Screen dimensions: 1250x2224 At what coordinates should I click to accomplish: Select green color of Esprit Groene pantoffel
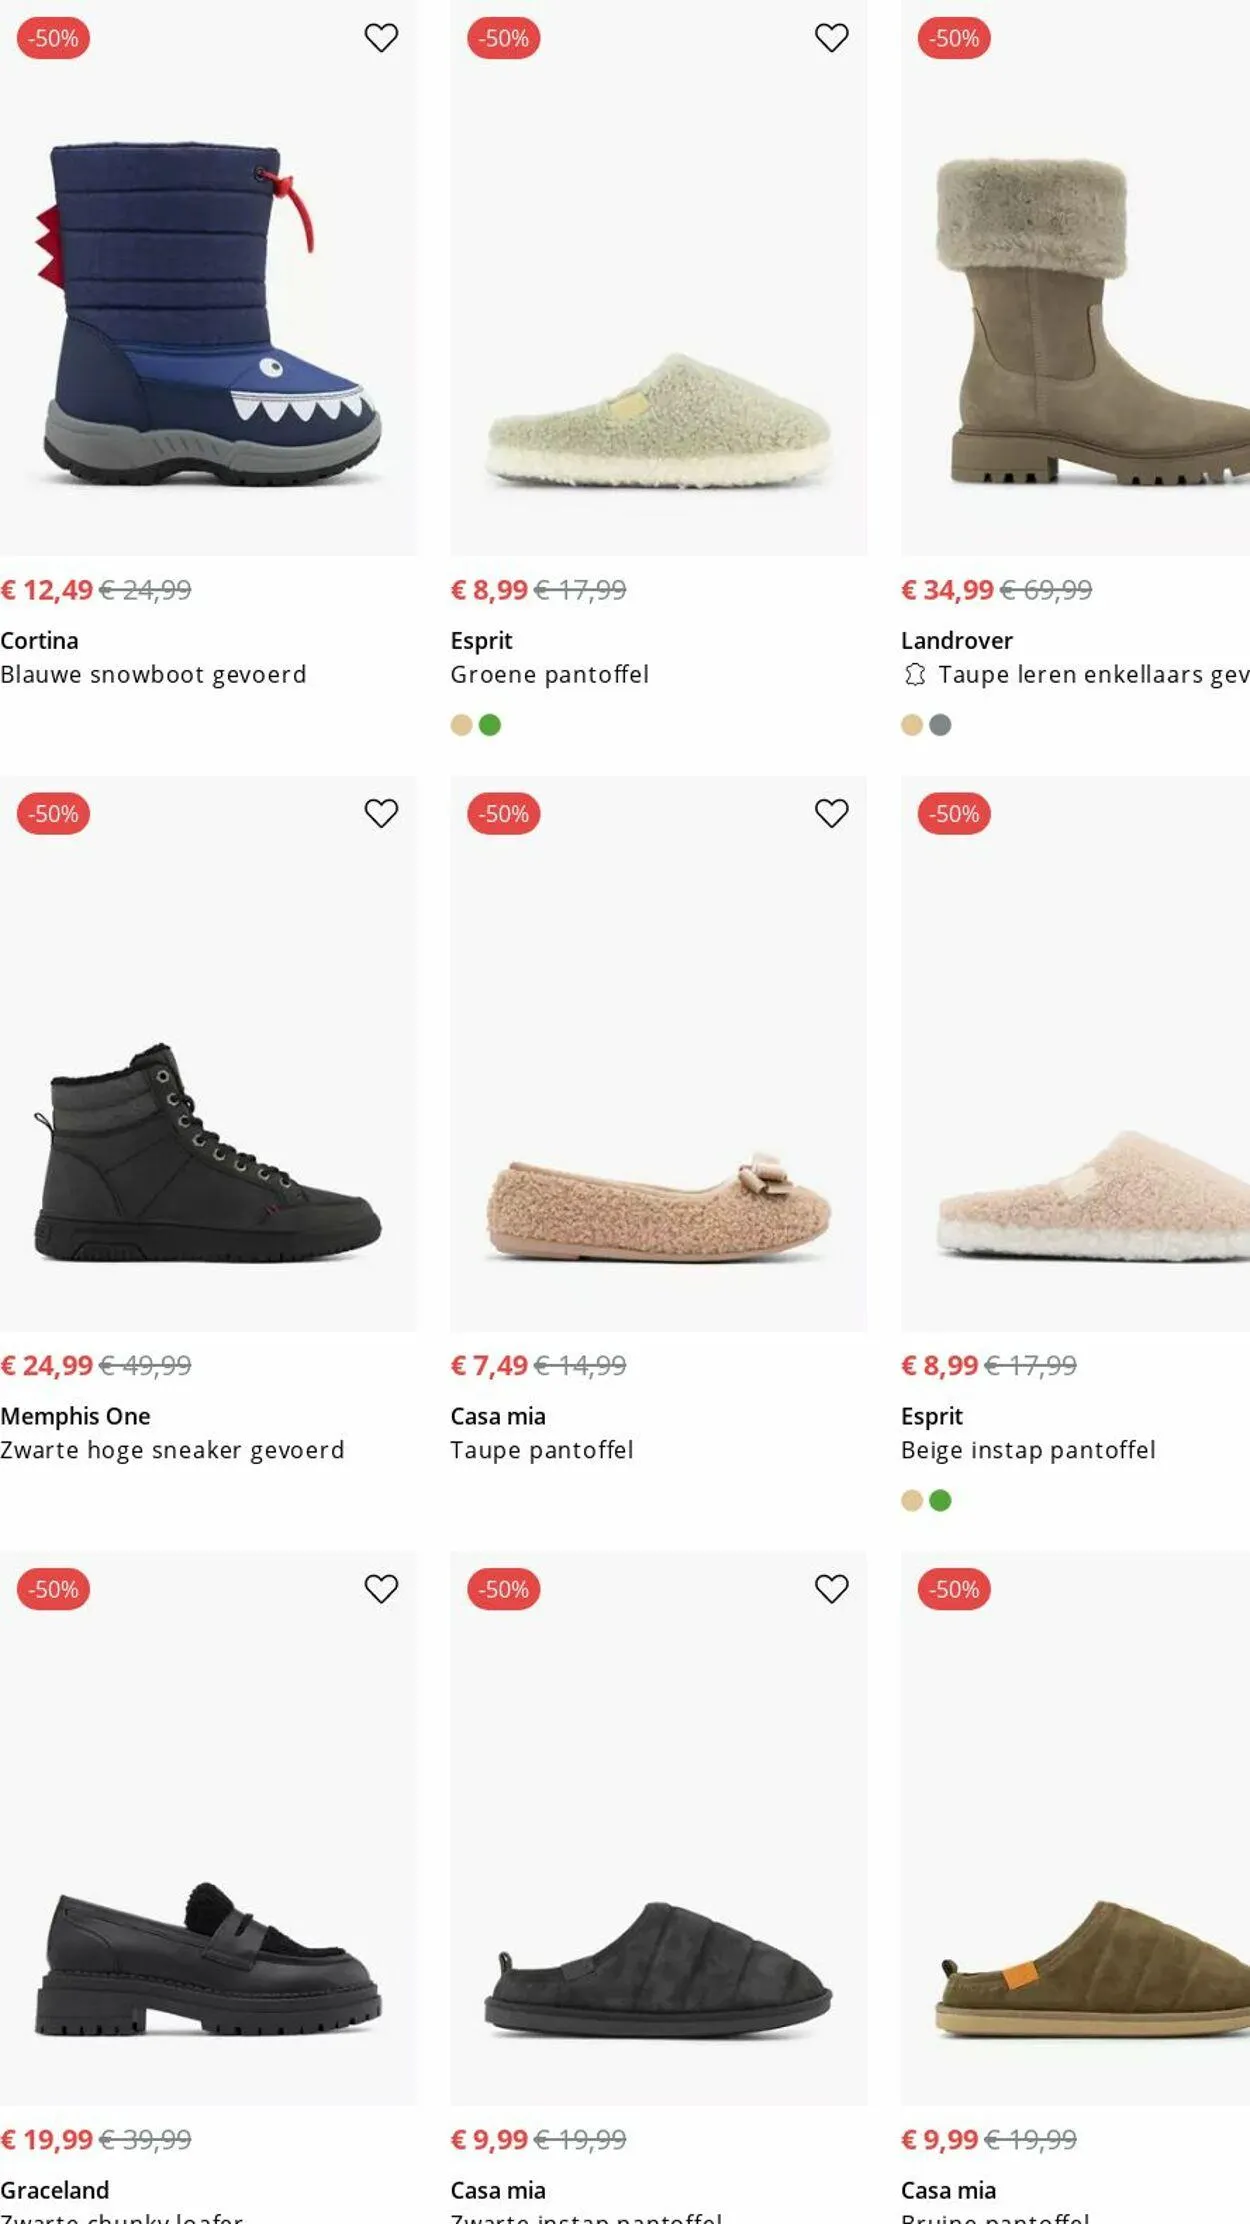click(490, 725)
